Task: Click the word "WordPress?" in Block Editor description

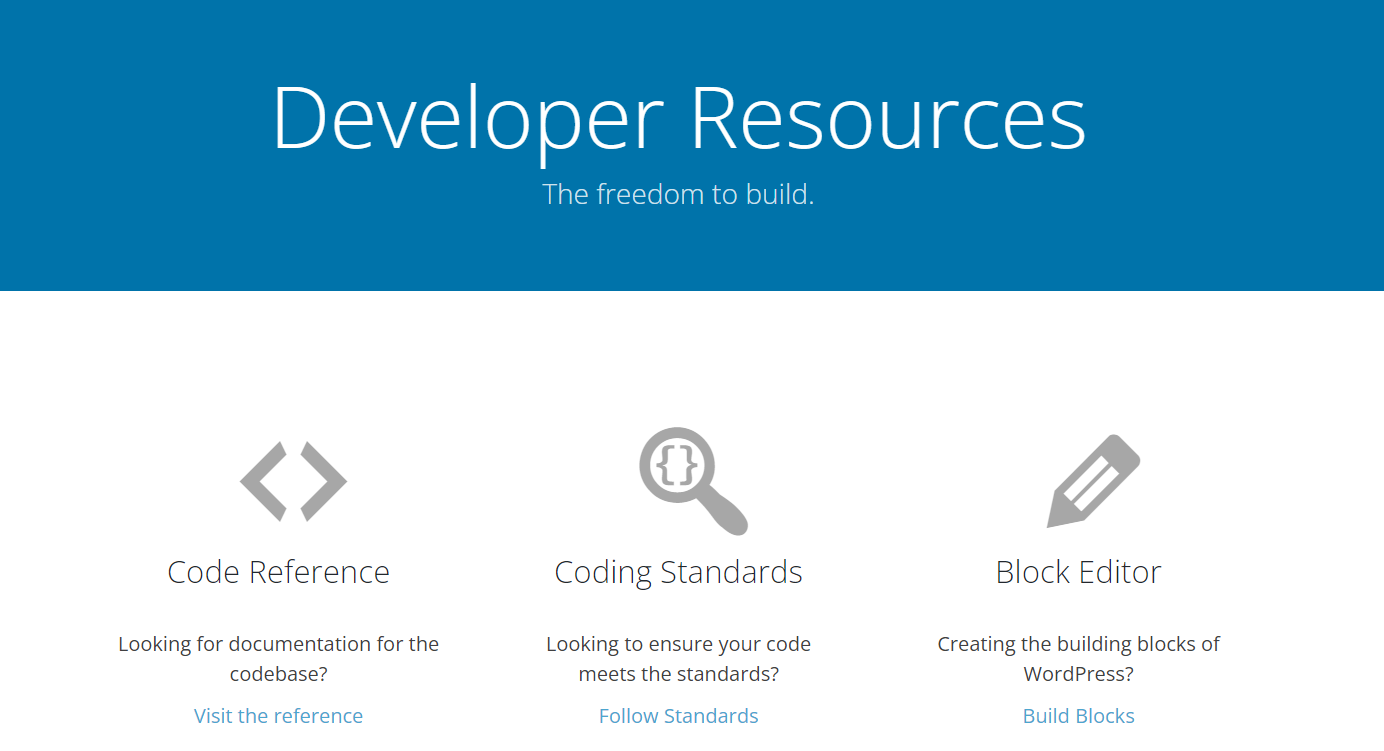Action: pos(1078,674)
